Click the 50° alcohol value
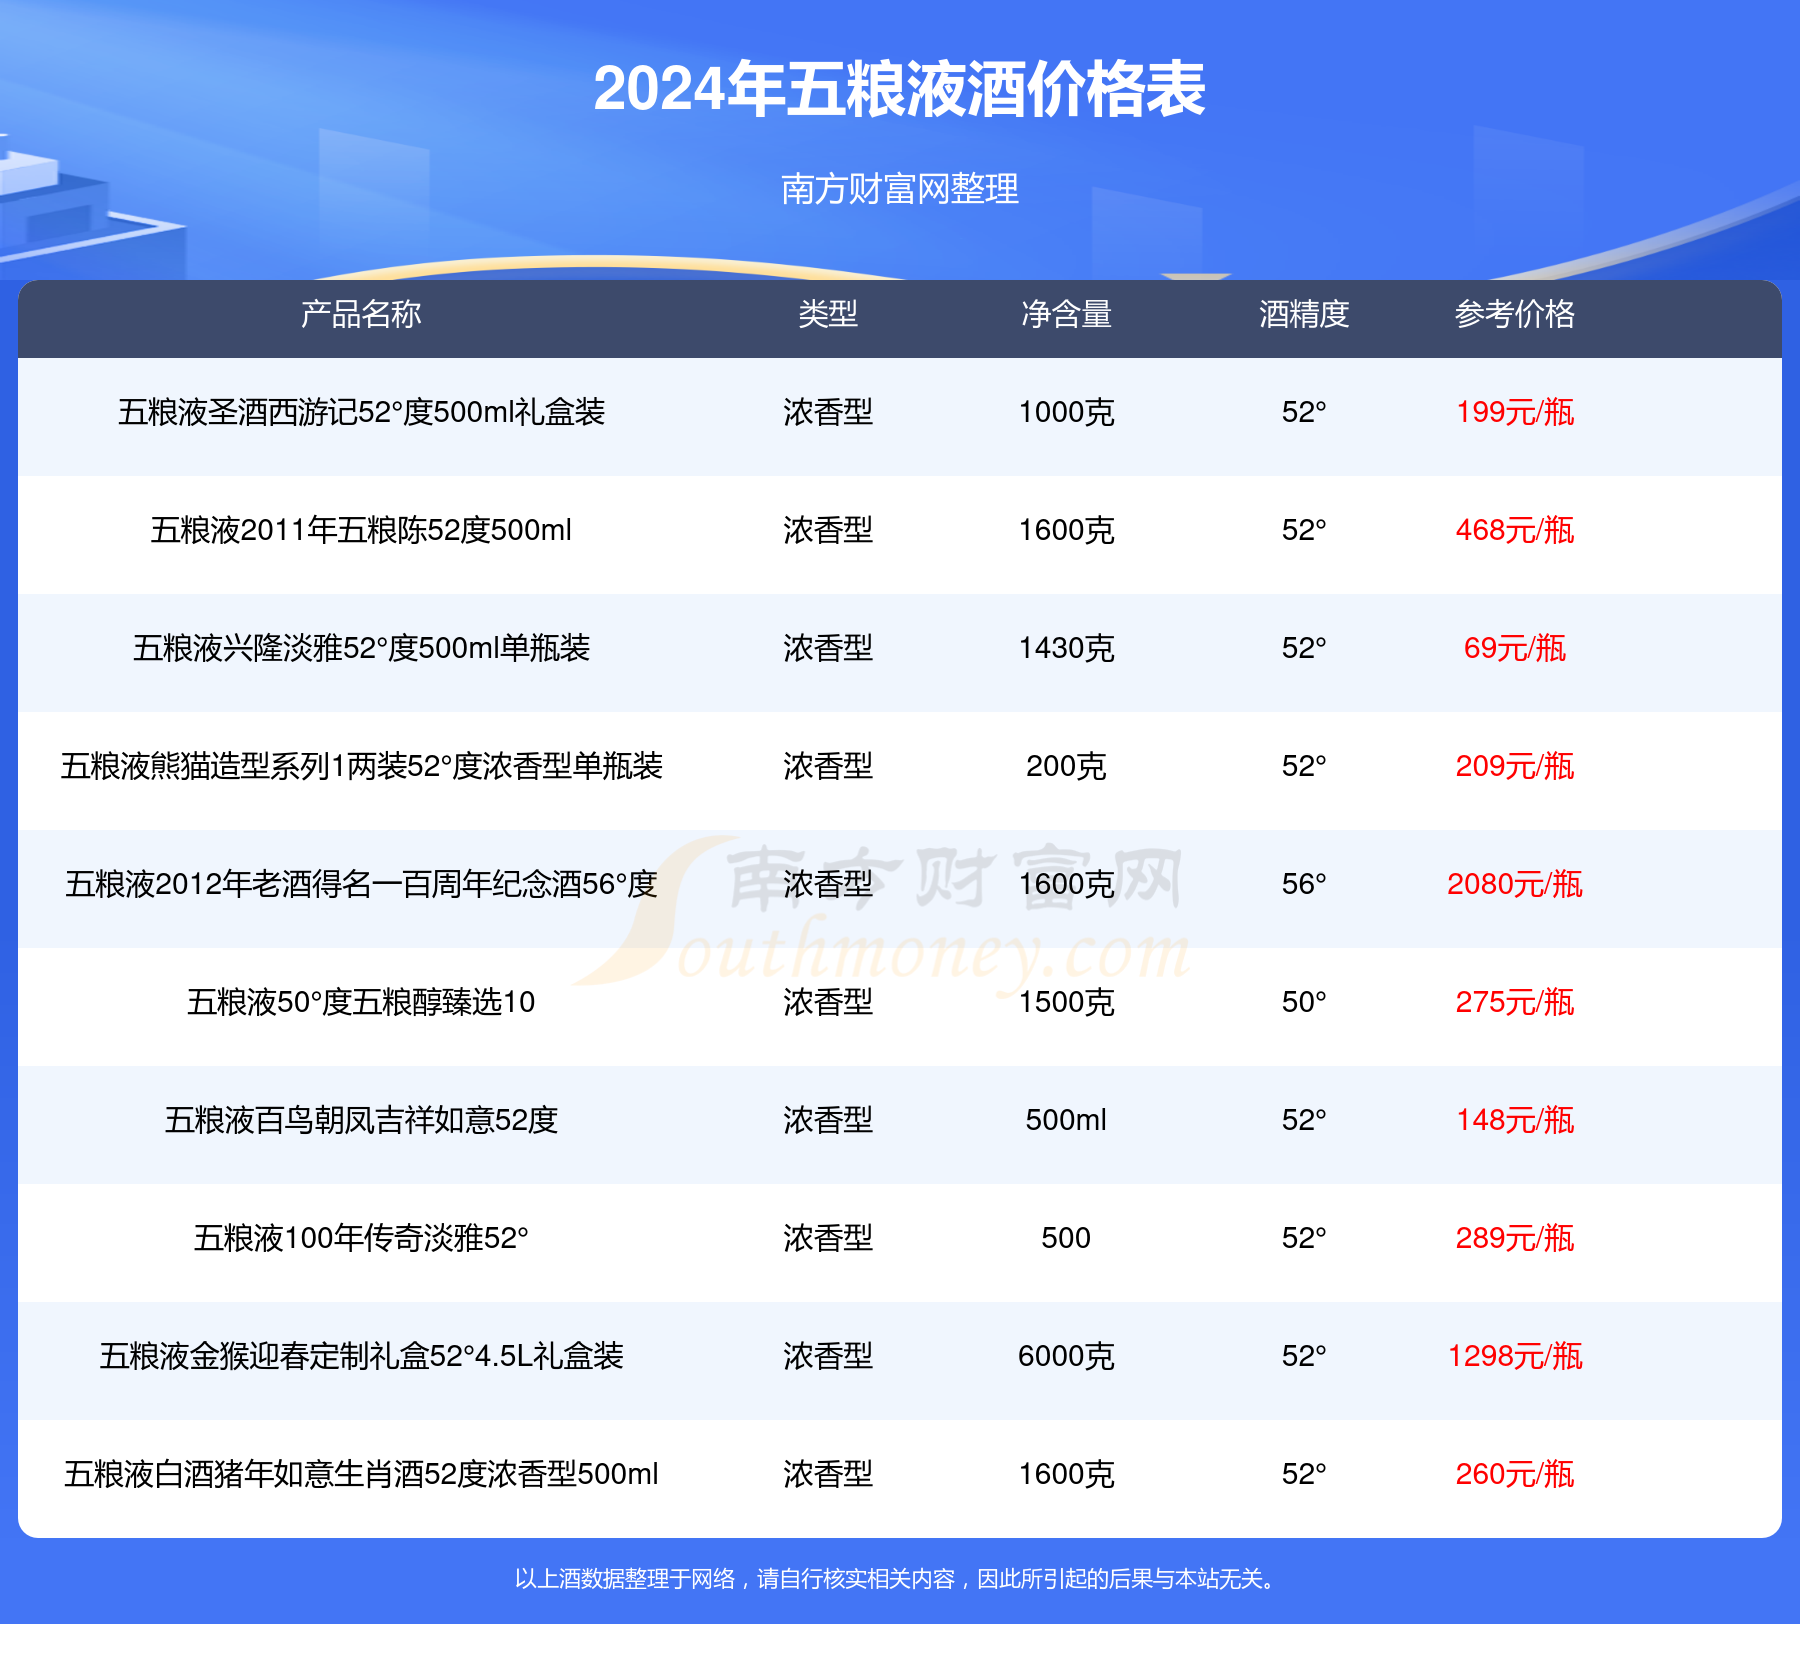1800x1670 pixels. click(1304, 1002)
